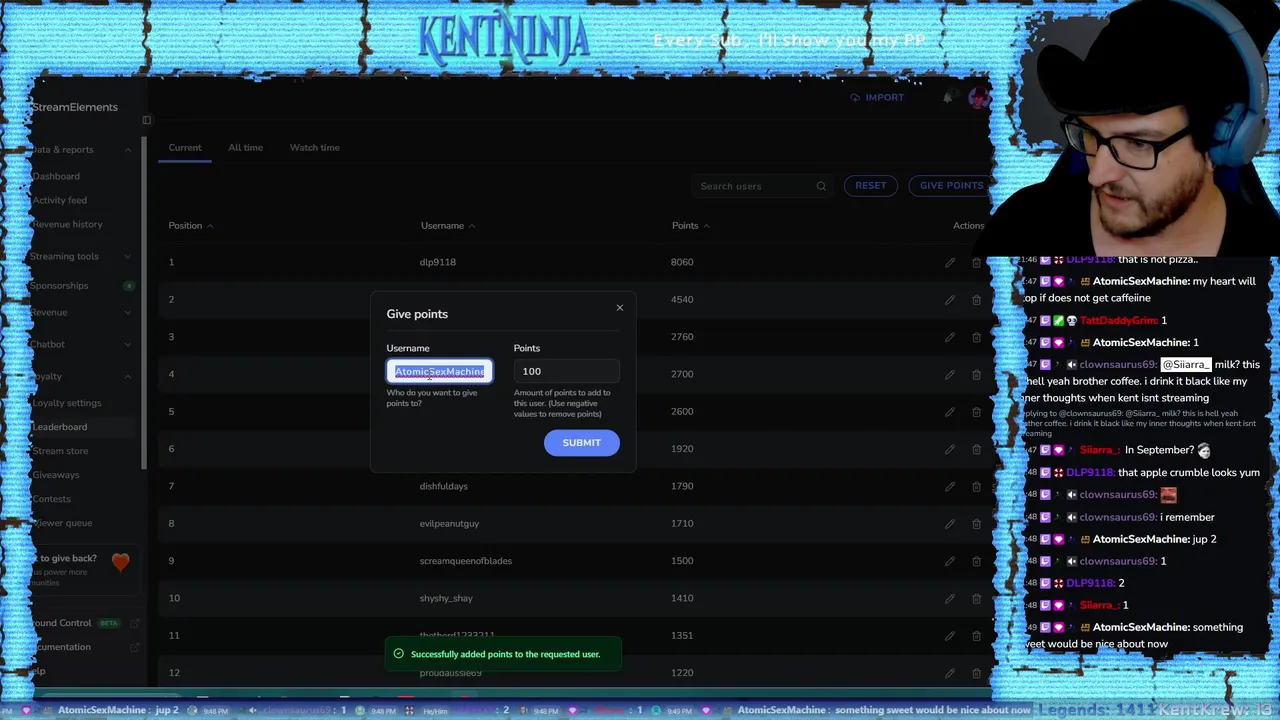The height and width of the screenshot is (720, 1280).
Task: Delete evilpeanutguy from leaderboard
Action: coord(976,524)
